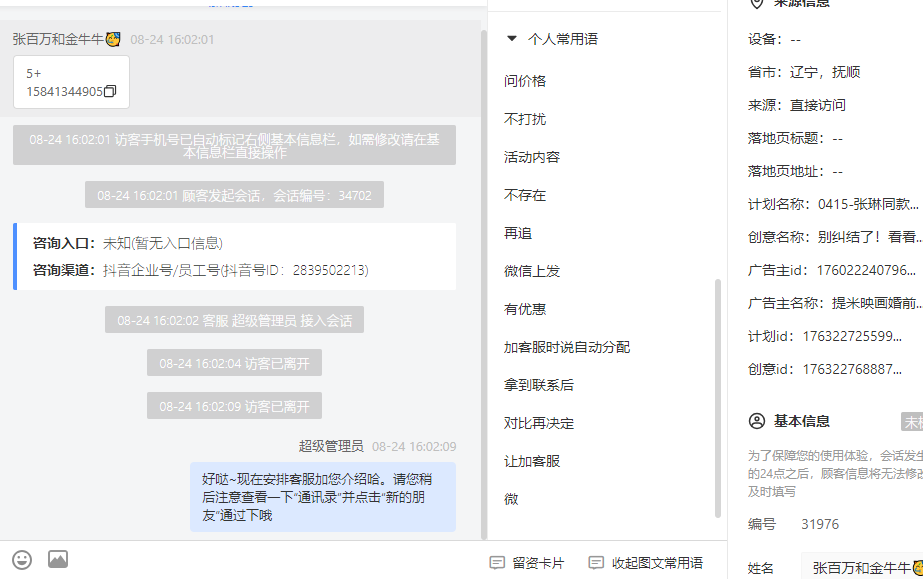
Task: Select quick phrase 加客服时说自动分配
Action: click(x=566, y=348)
